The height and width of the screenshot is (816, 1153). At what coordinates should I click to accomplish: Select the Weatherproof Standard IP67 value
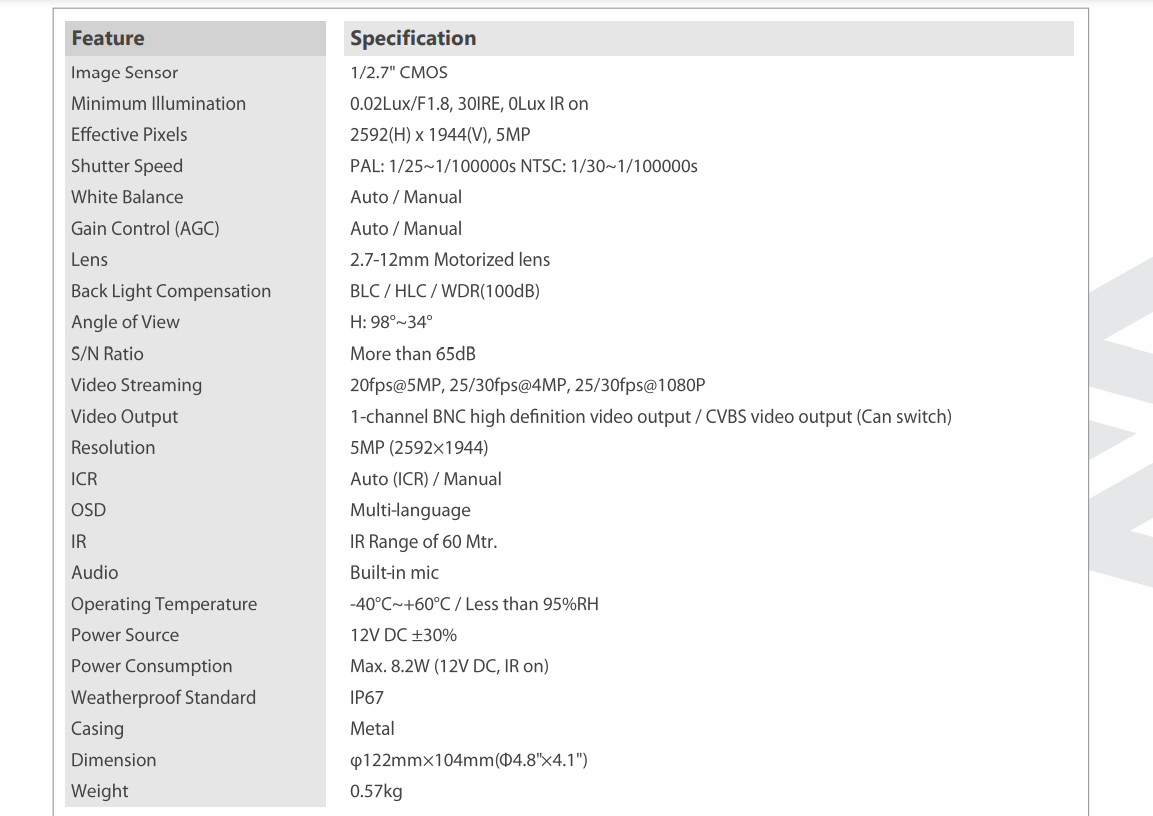(x=367, y=698)
